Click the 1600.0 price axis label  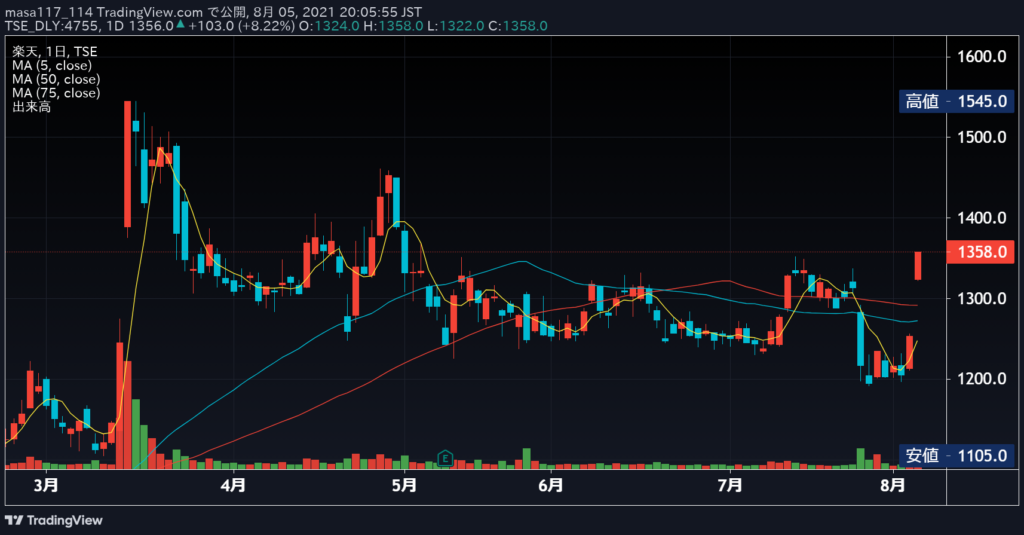coord(982,56)
